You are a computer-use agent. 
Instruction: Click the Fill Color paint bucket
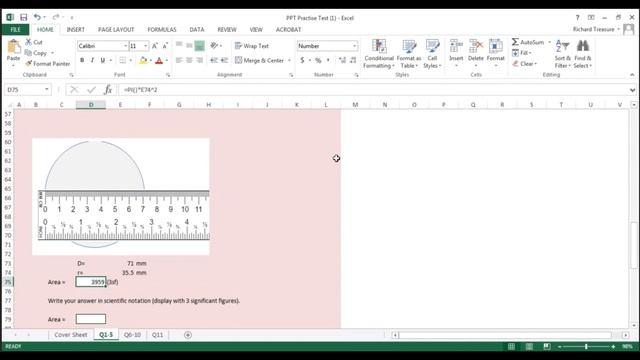click(143, 60)
